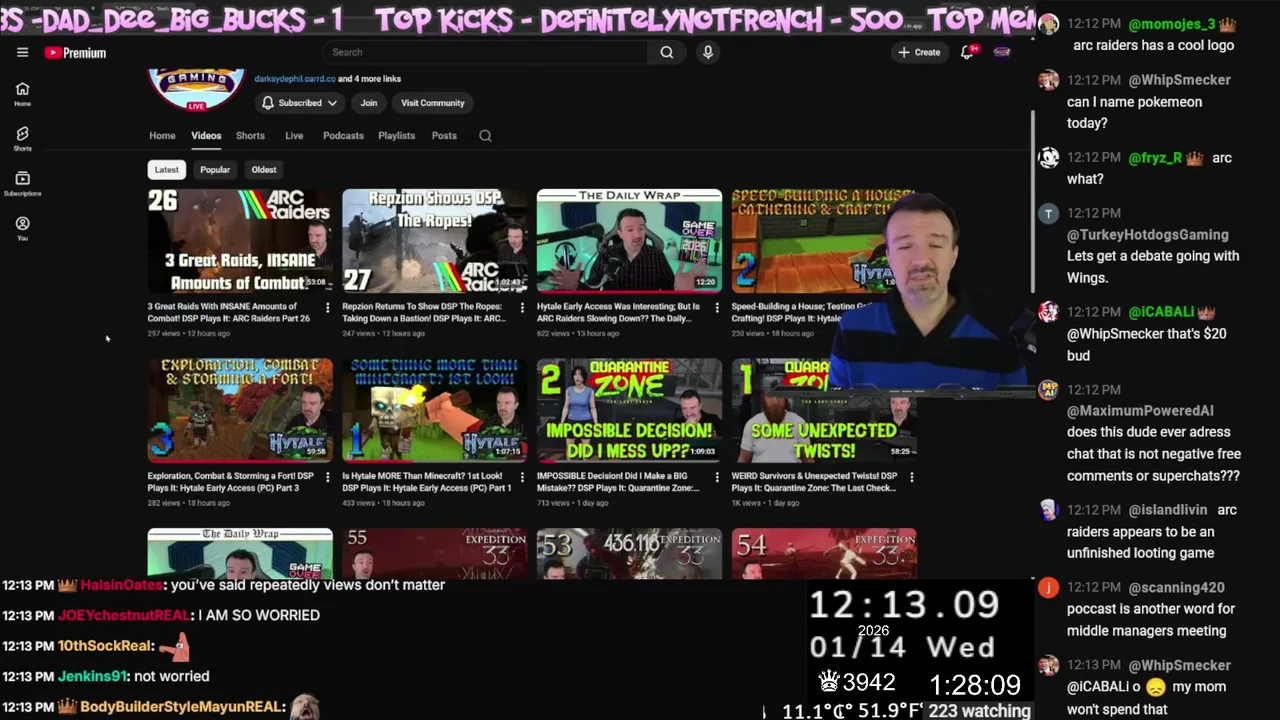Open 'WEIRD Survivors & Unexpected Twists' video title
This screenshot has width=1280, height=720.
(814, 482)
